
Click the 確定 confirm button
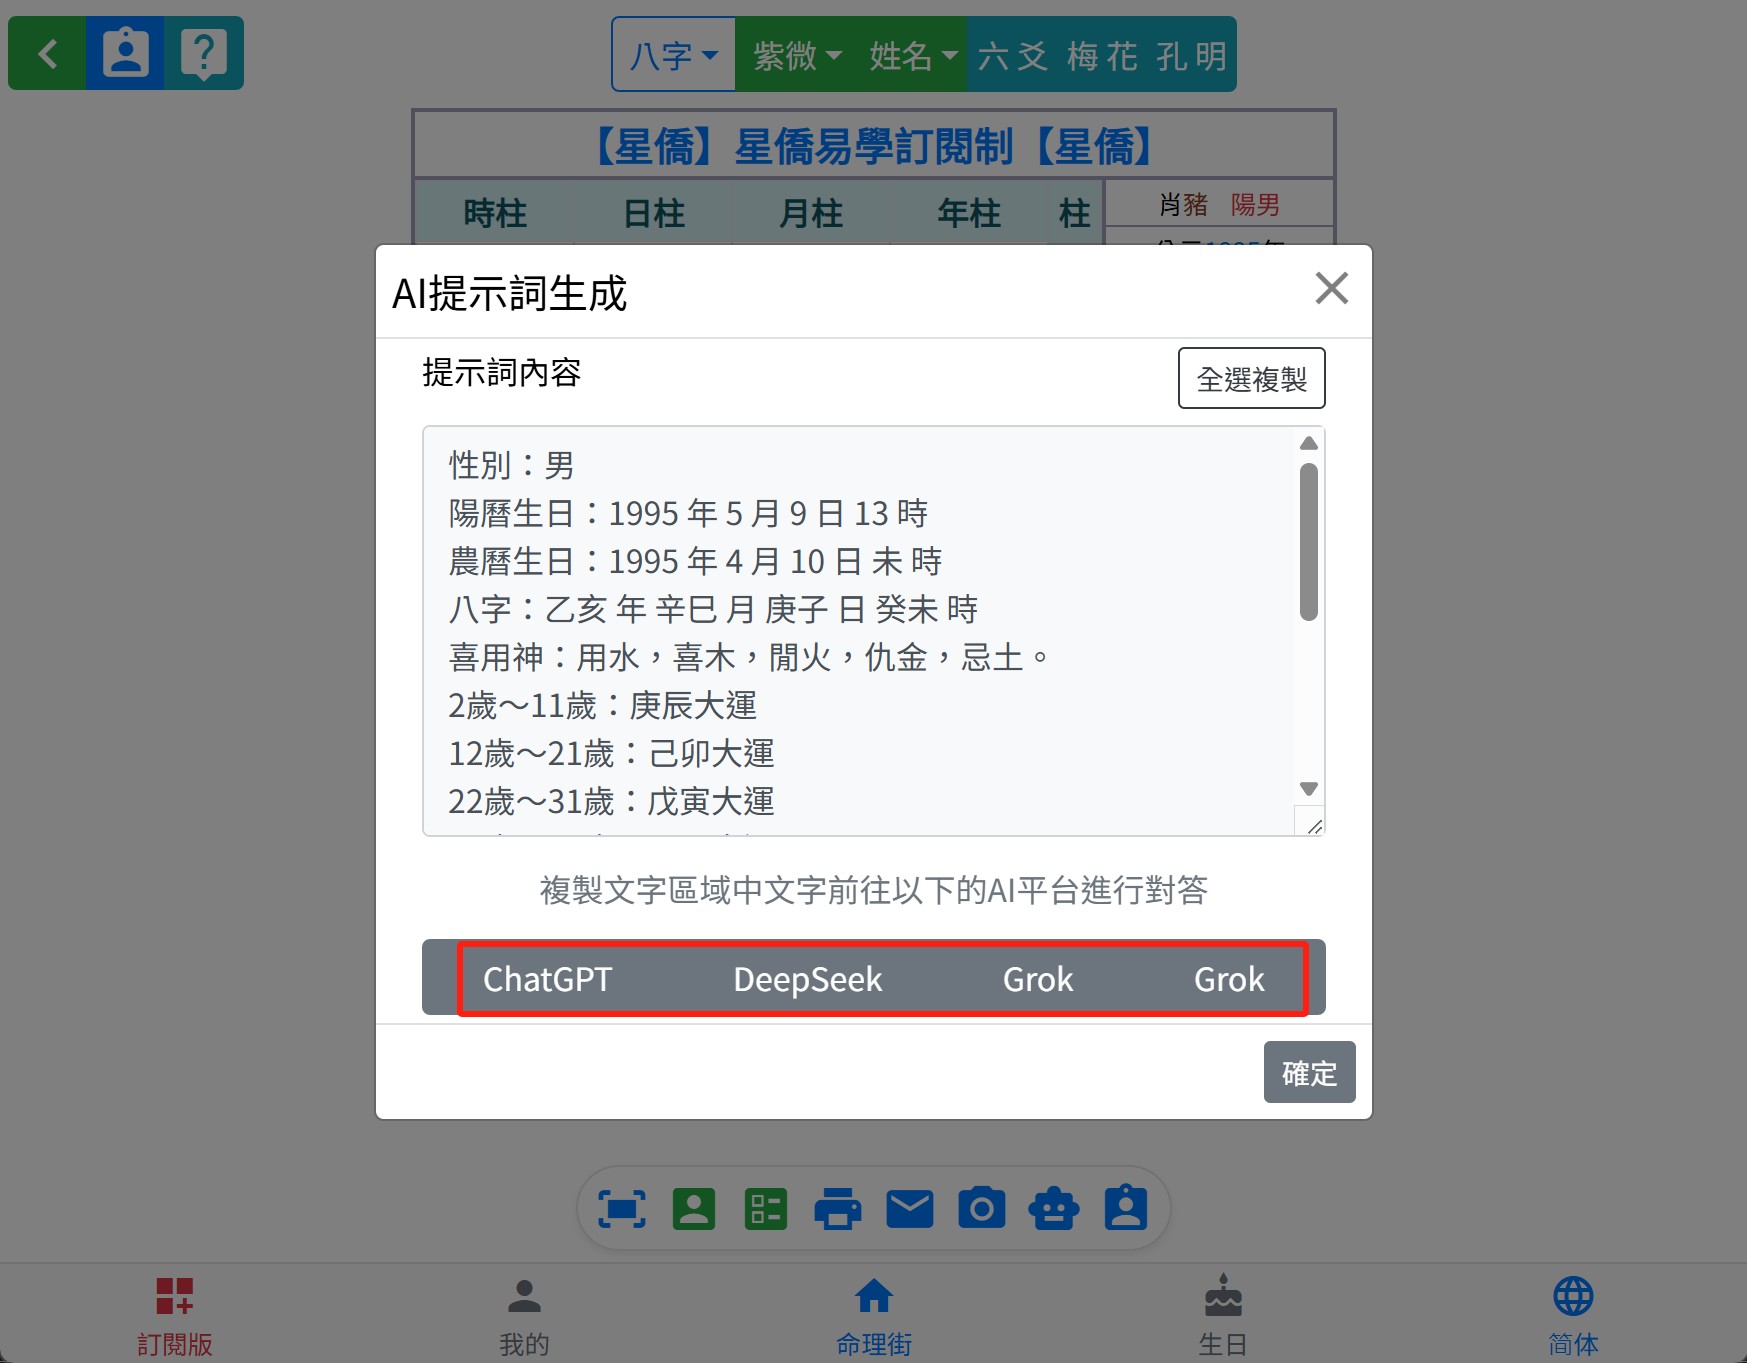[x=1308, y=1072]
